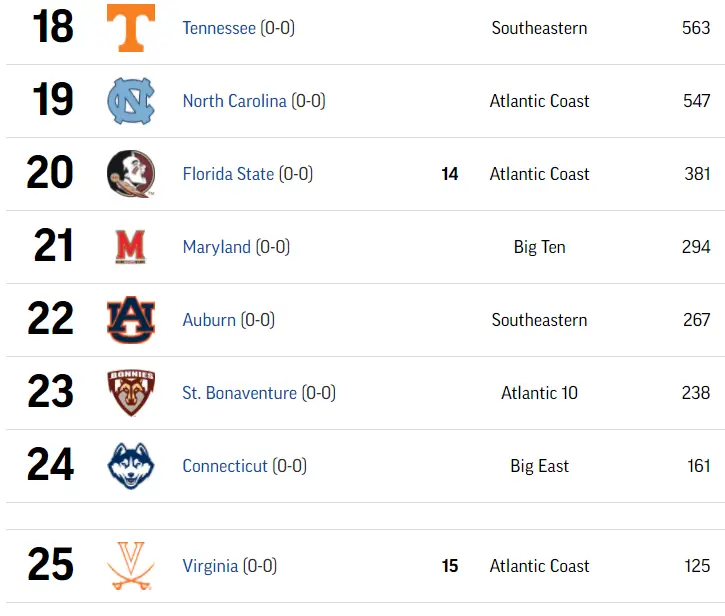
Task: Open the Virginia team link
Action: (x=210, y=566)
